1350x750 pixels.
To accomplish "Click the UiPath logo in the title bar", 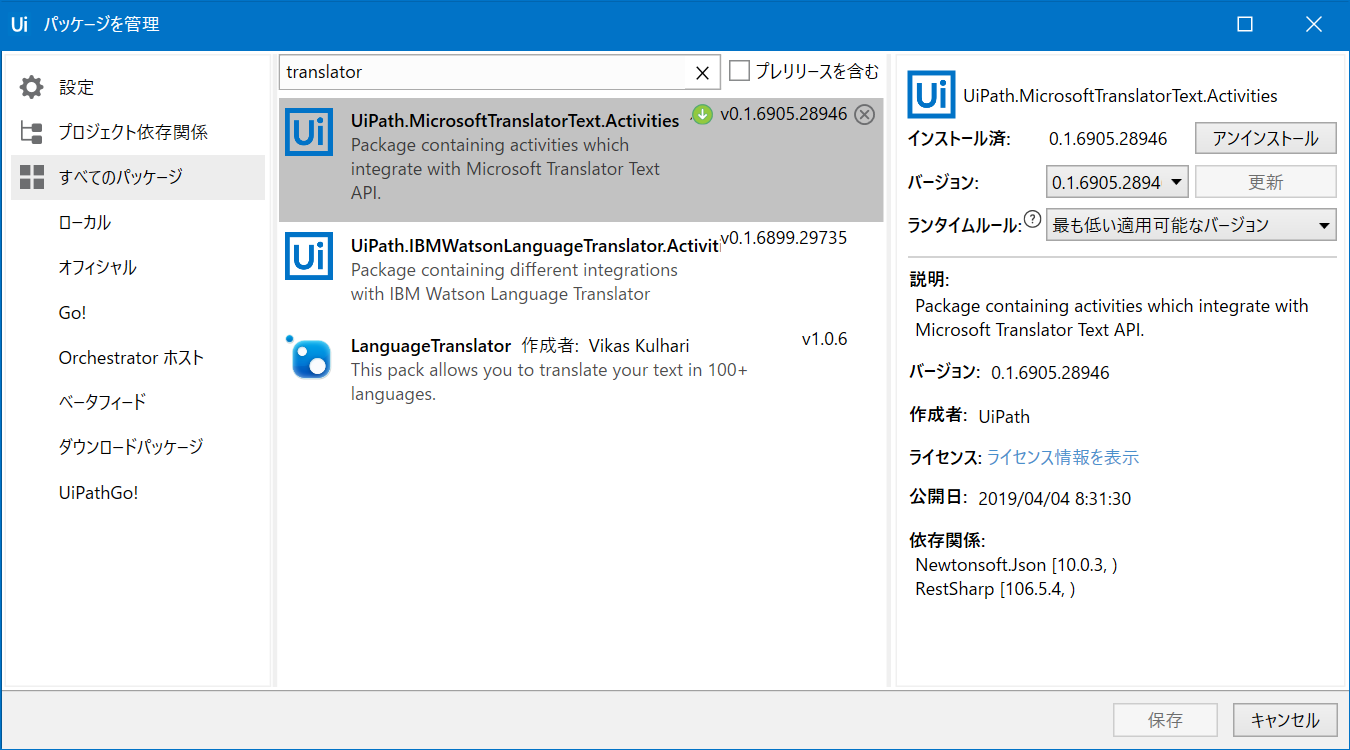I will point(19,24).
